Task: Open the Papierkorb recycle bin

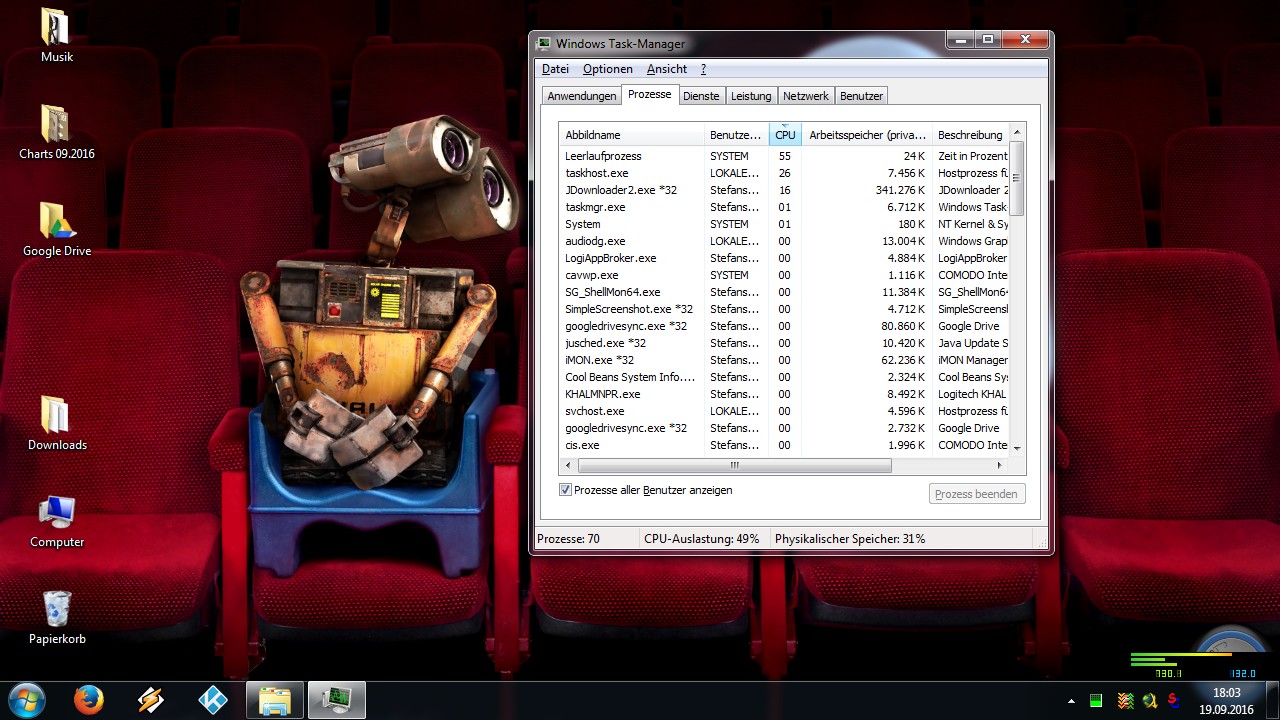Action: (x=57, y=617)
